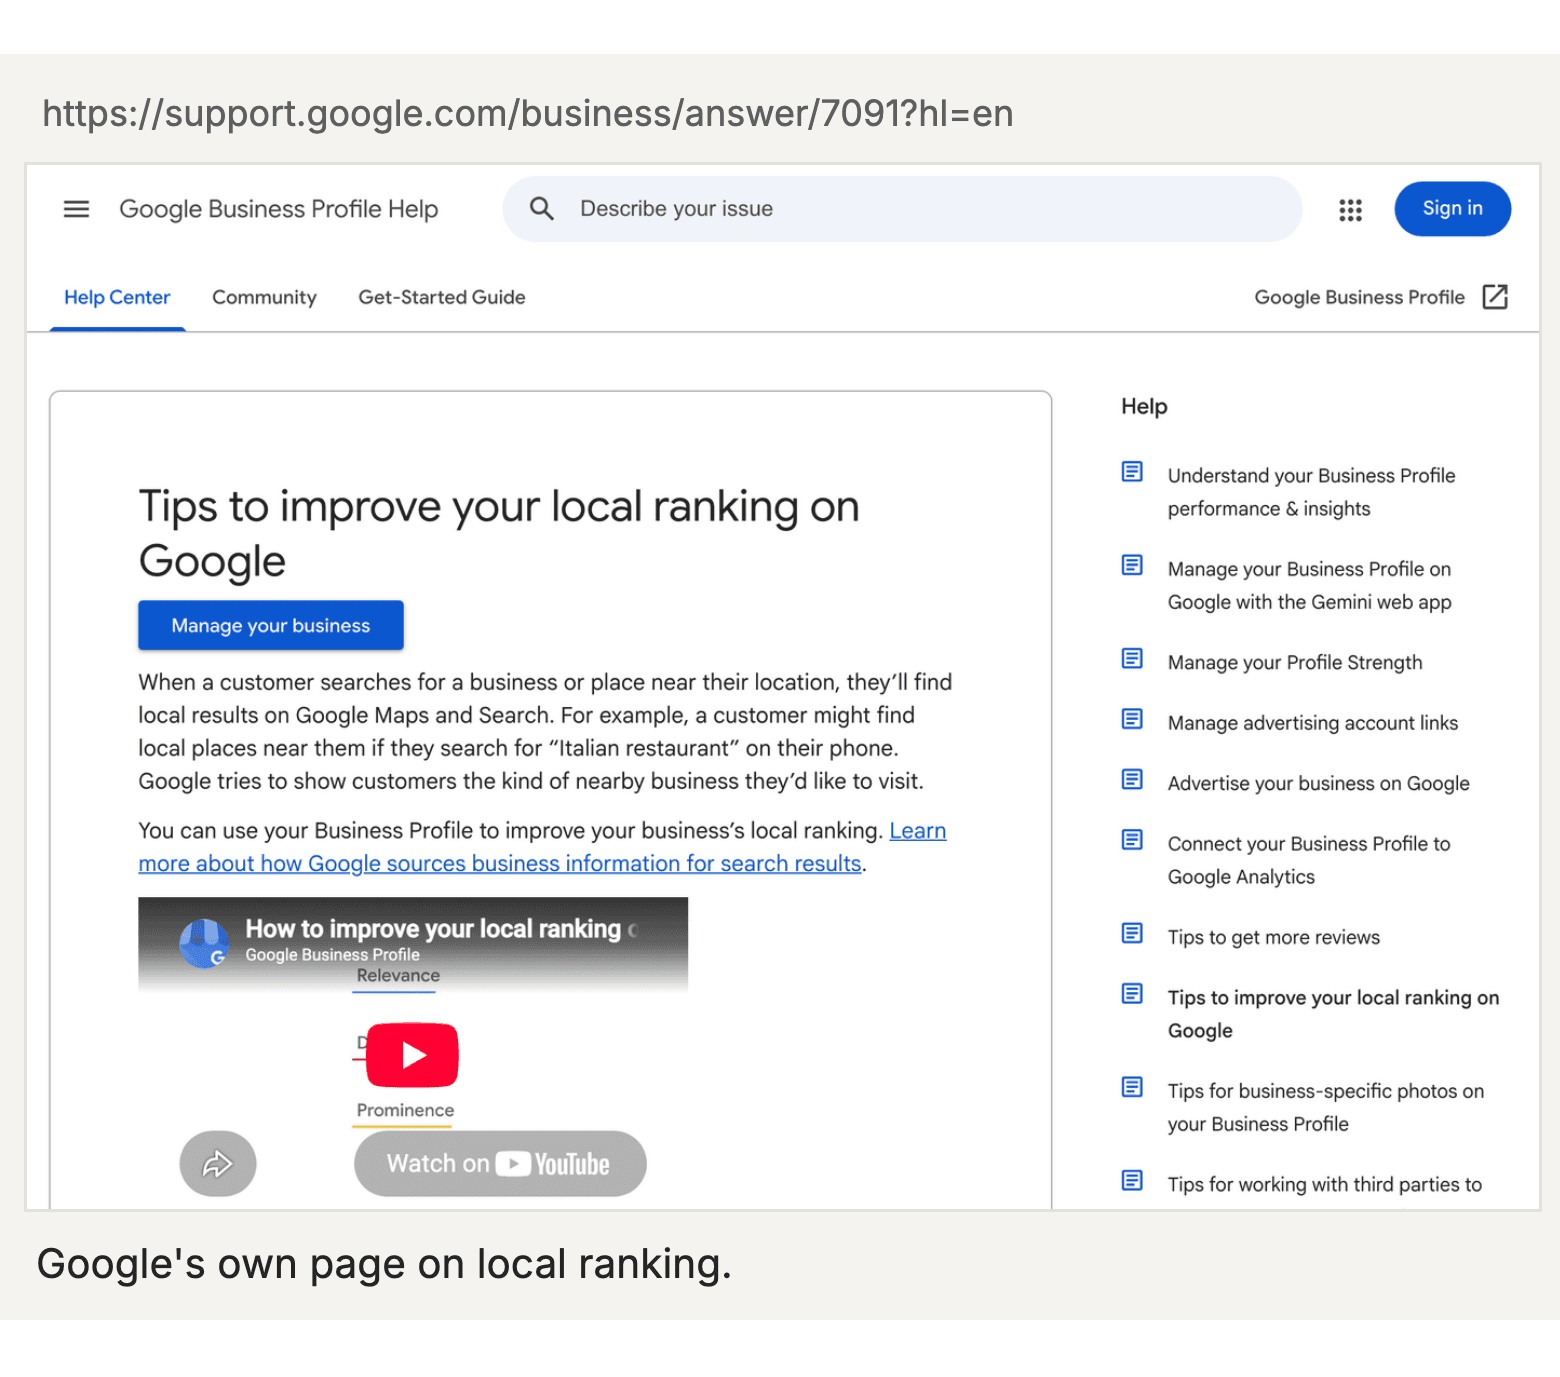This screenshot has height=1377, width=1560.
Task: Open Connect your Business Profile to Google Analytics
Action: point(1309,860)
